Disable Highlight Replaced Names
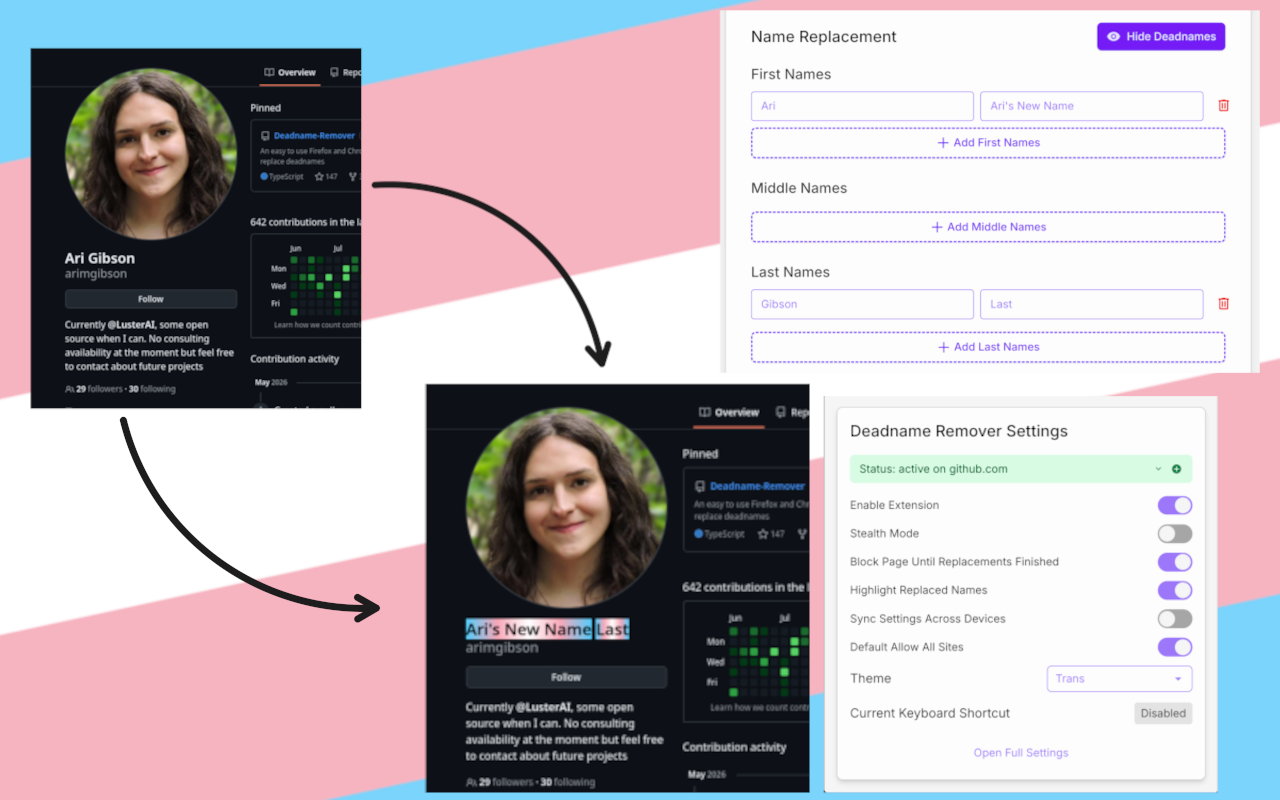This screenshot has width=1280, height=800. [x=1175, y=591]
